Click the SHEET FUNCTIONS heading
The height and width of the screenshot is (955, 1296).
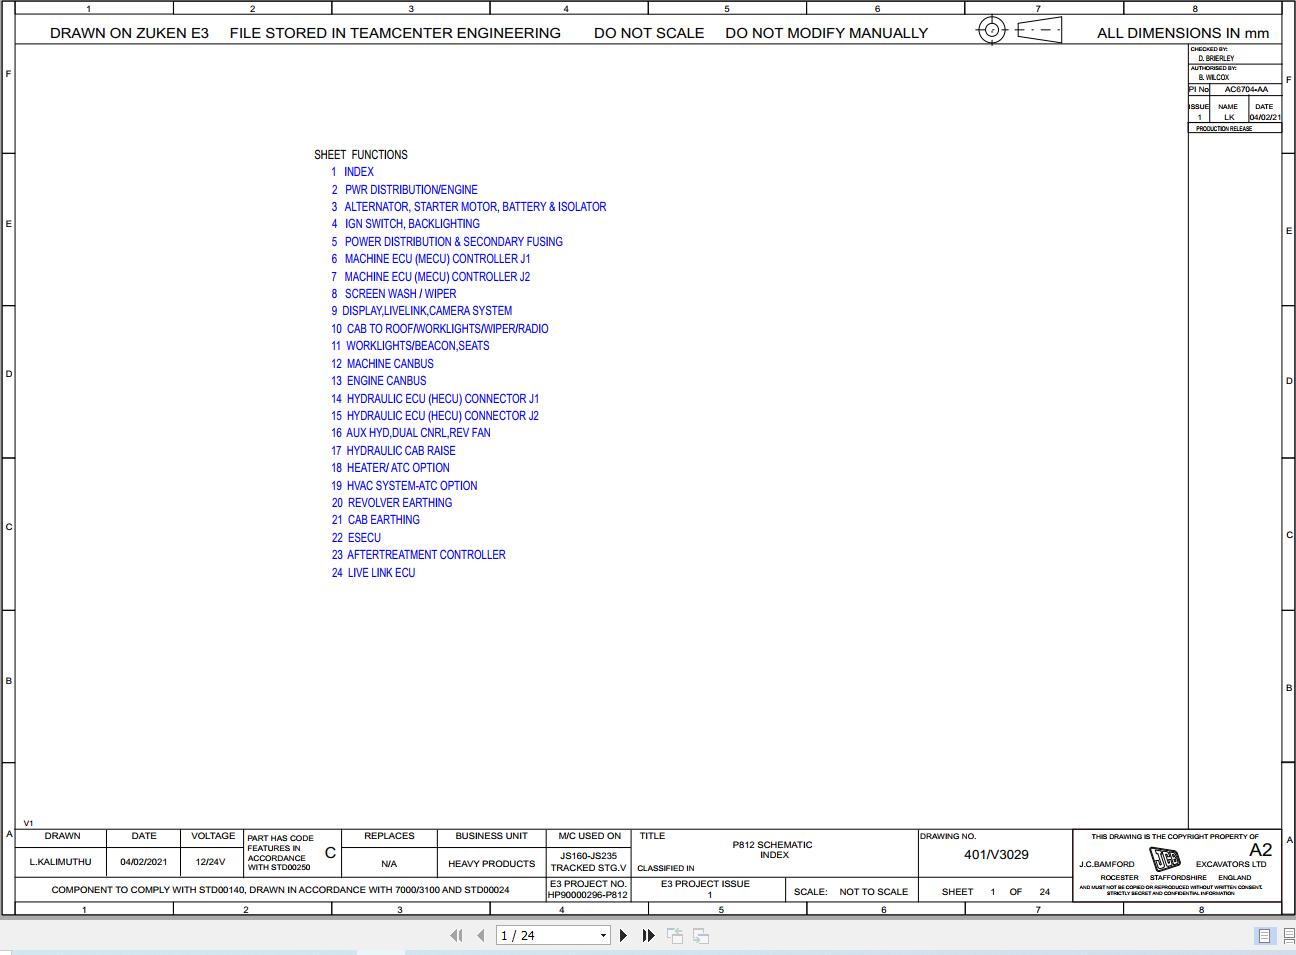[x=361, y=155]
